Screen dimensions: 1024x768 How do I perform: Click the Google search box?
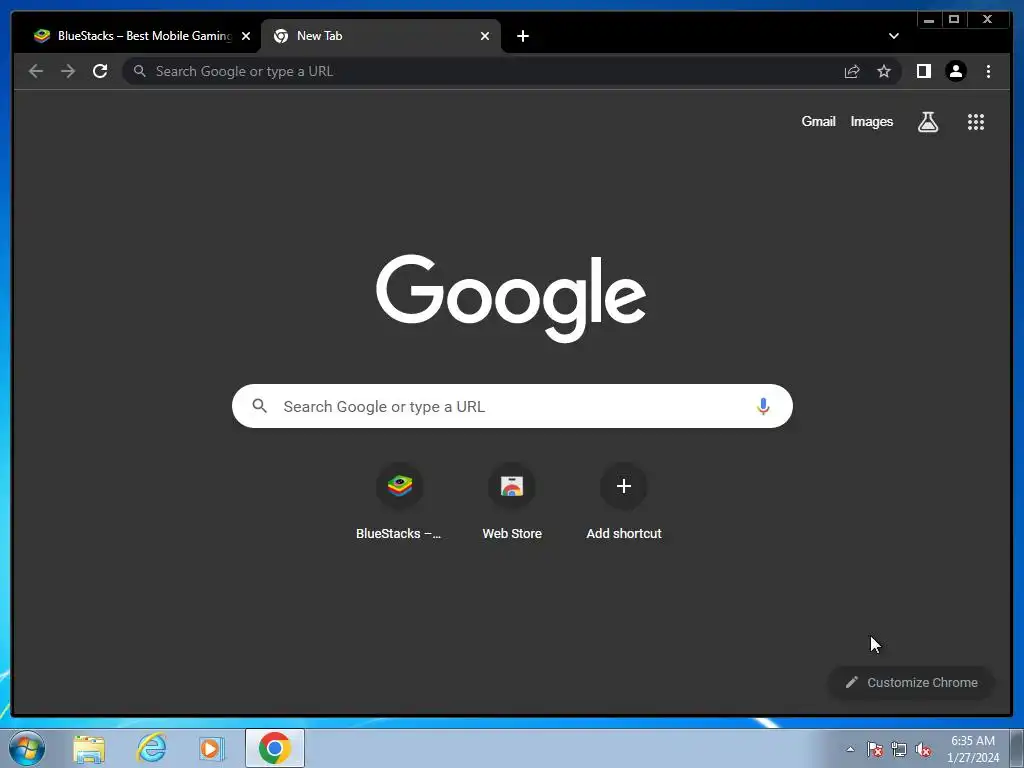(x=512, y=406)
